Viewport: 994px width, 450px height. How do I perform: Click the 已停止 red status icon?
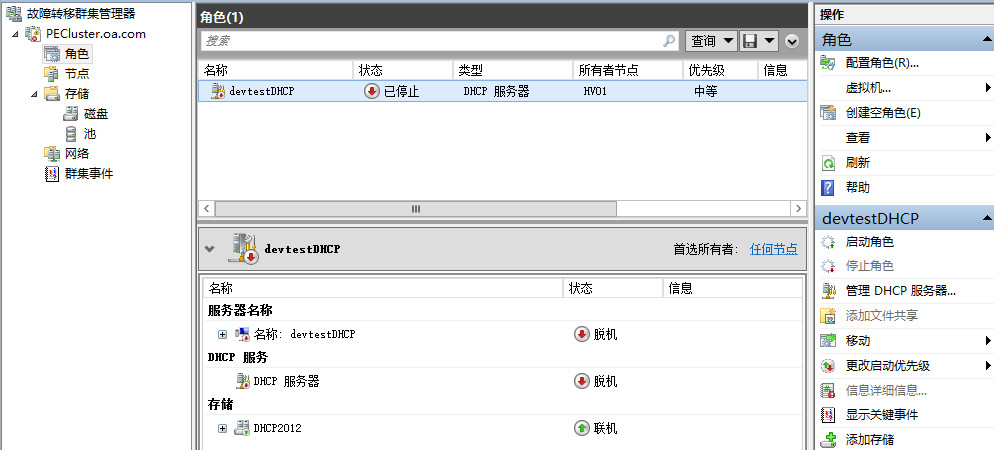pos(371,91)
